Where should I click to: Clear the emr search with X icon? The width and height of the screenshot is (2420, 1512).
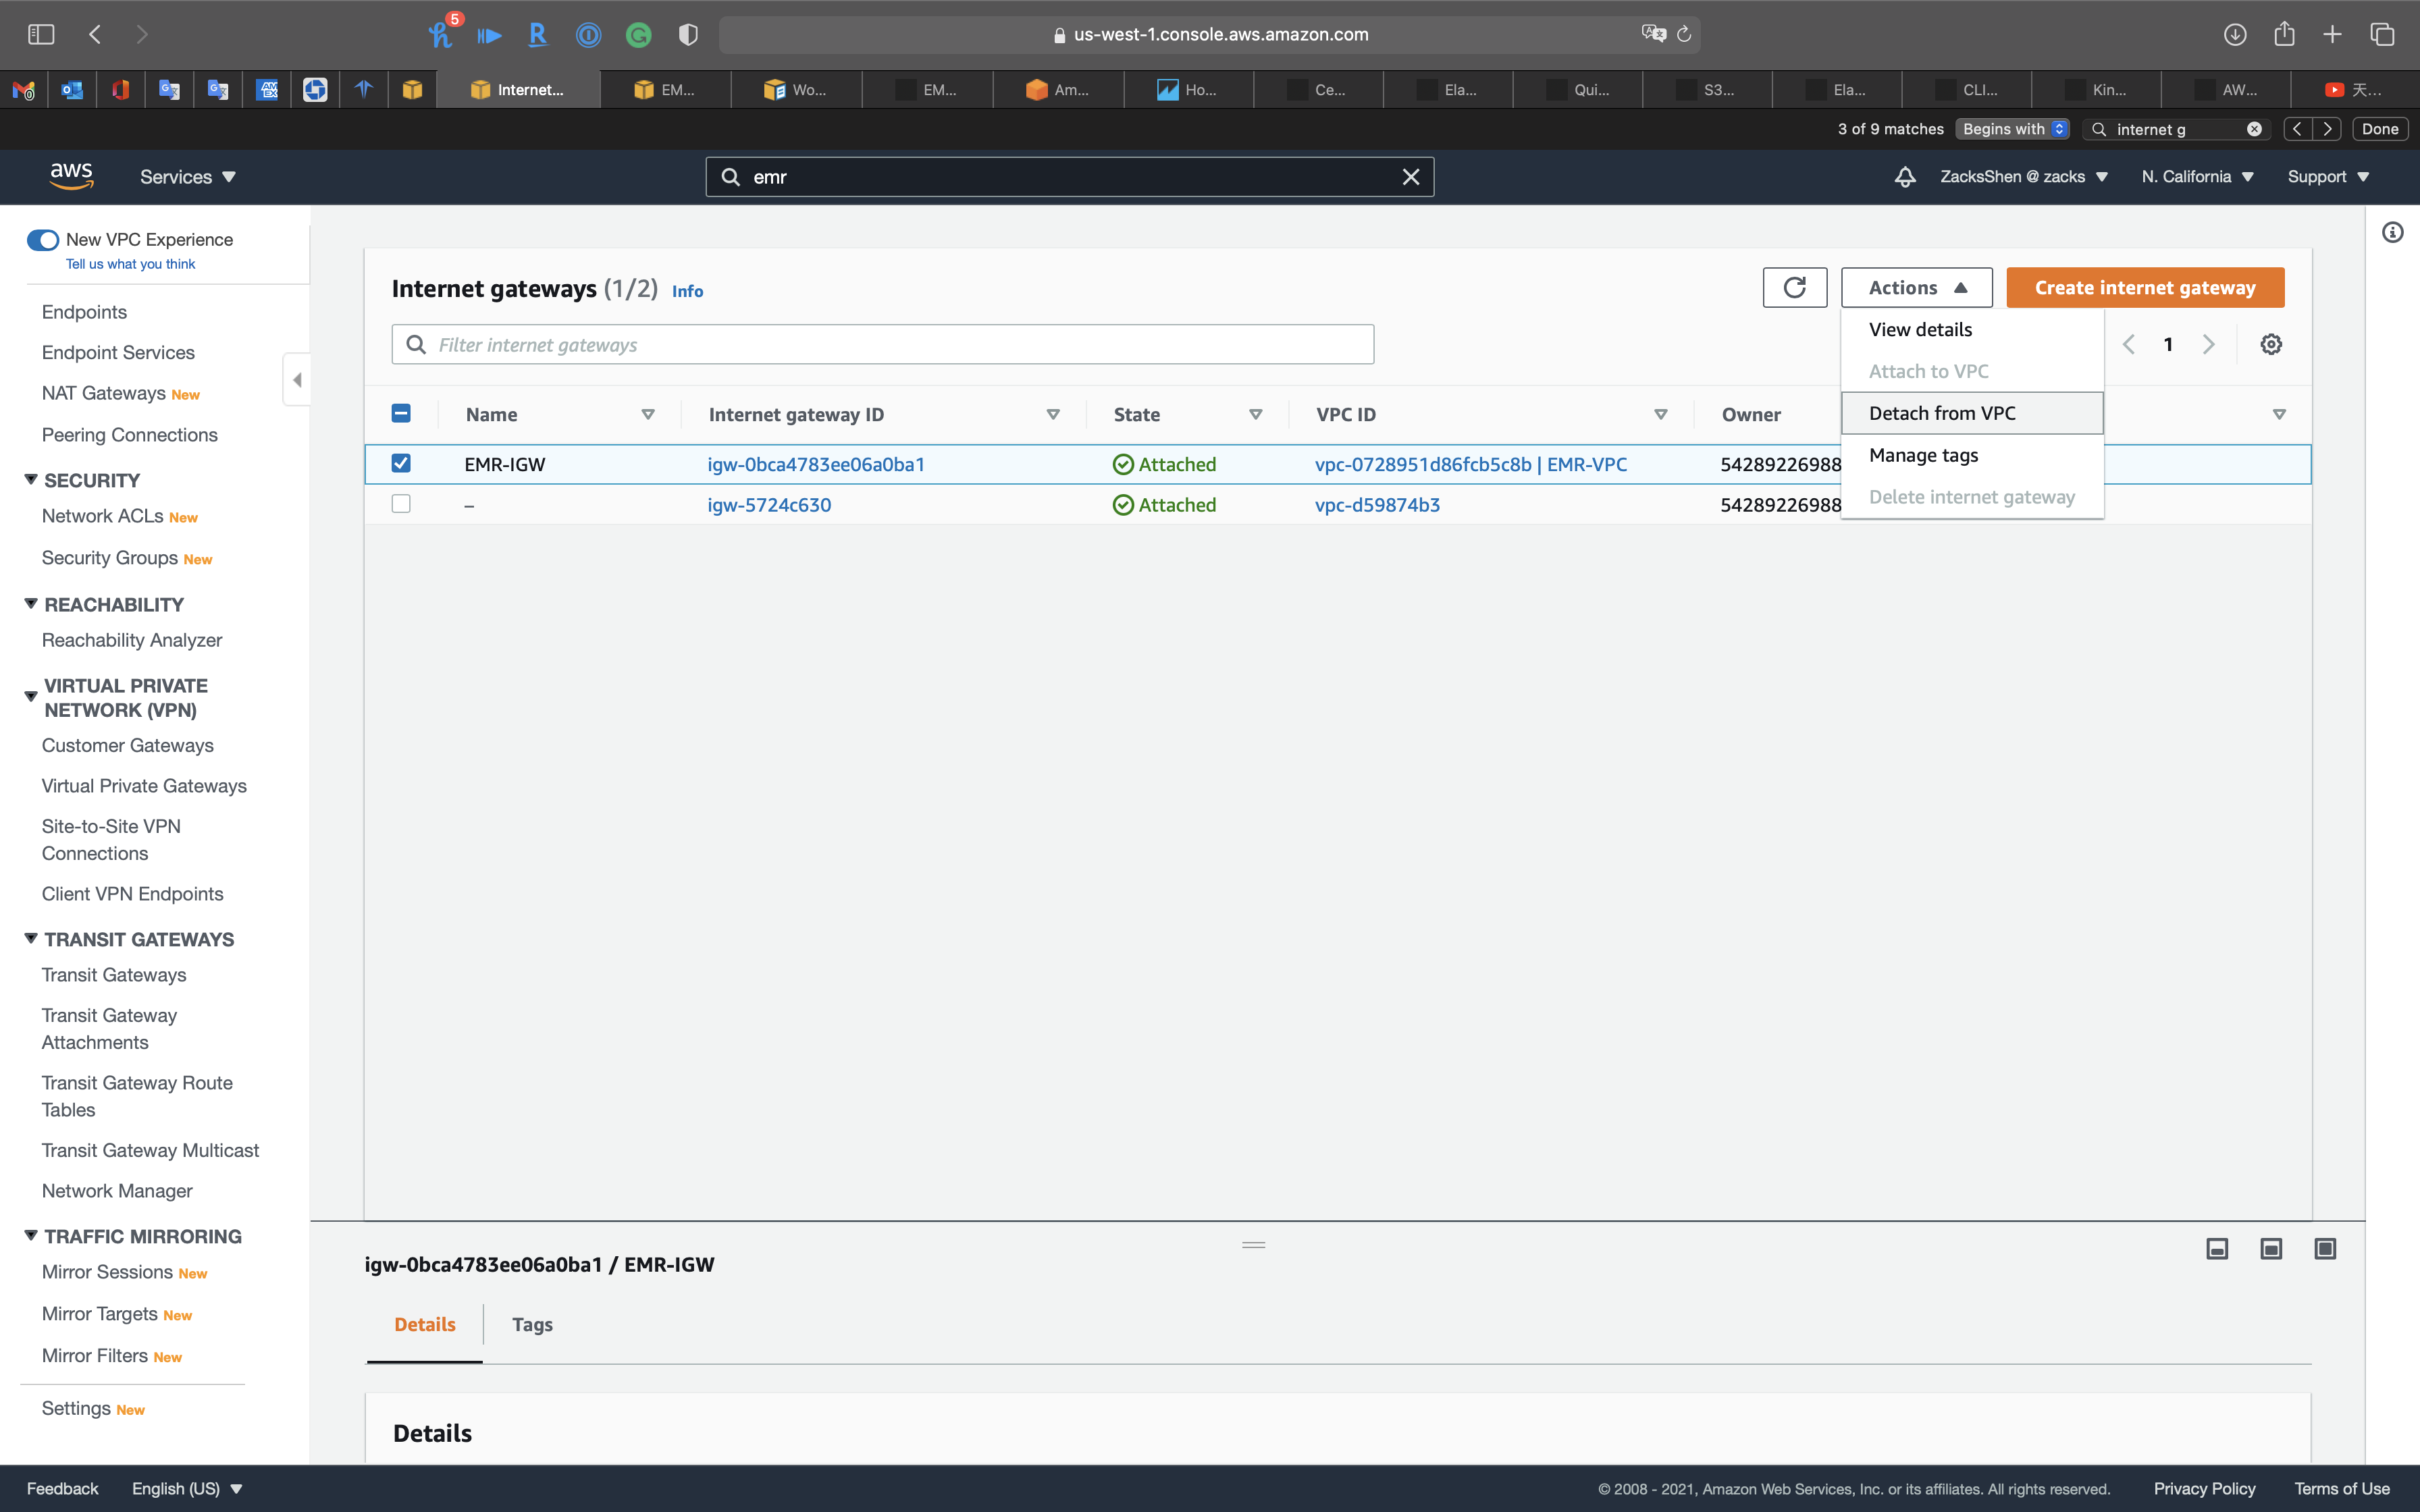1410,177
